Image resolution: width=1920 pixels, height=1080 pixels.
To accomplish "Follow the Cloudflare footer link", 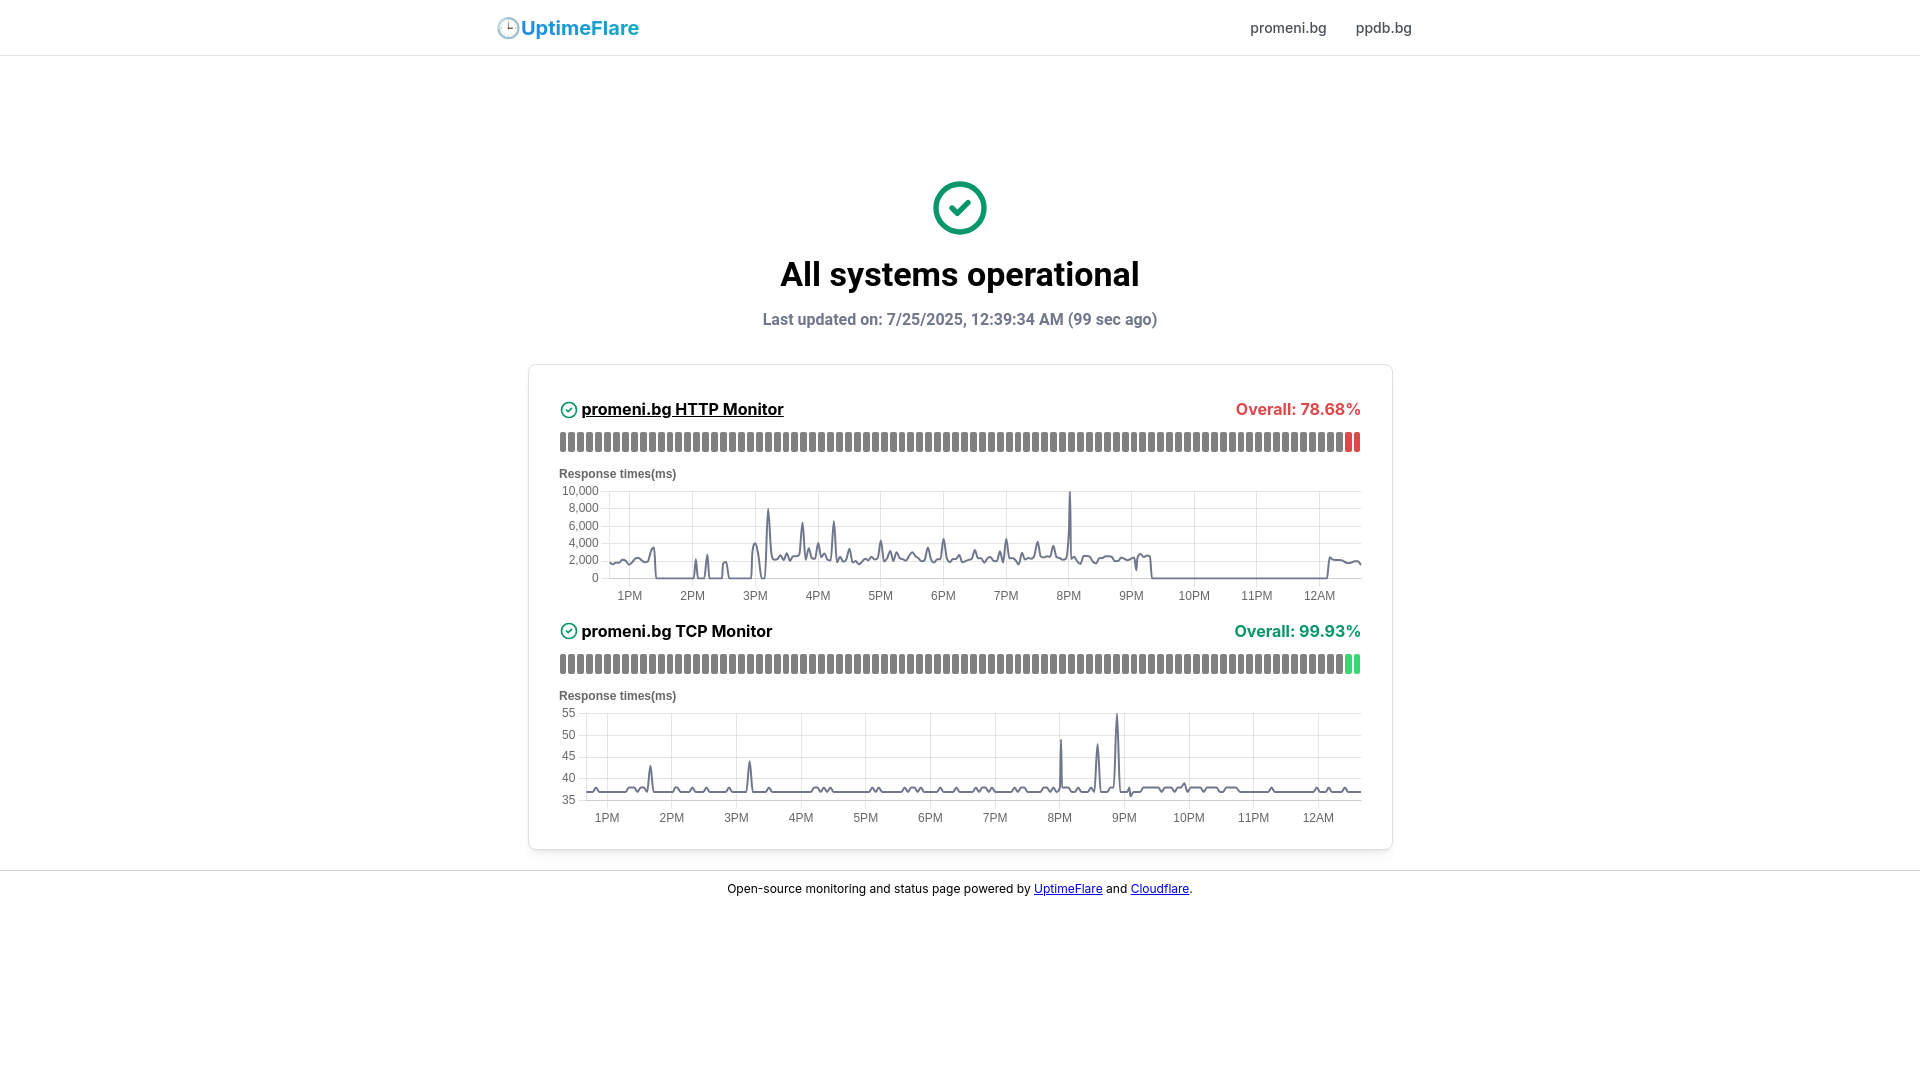I will click(1160, 889).
